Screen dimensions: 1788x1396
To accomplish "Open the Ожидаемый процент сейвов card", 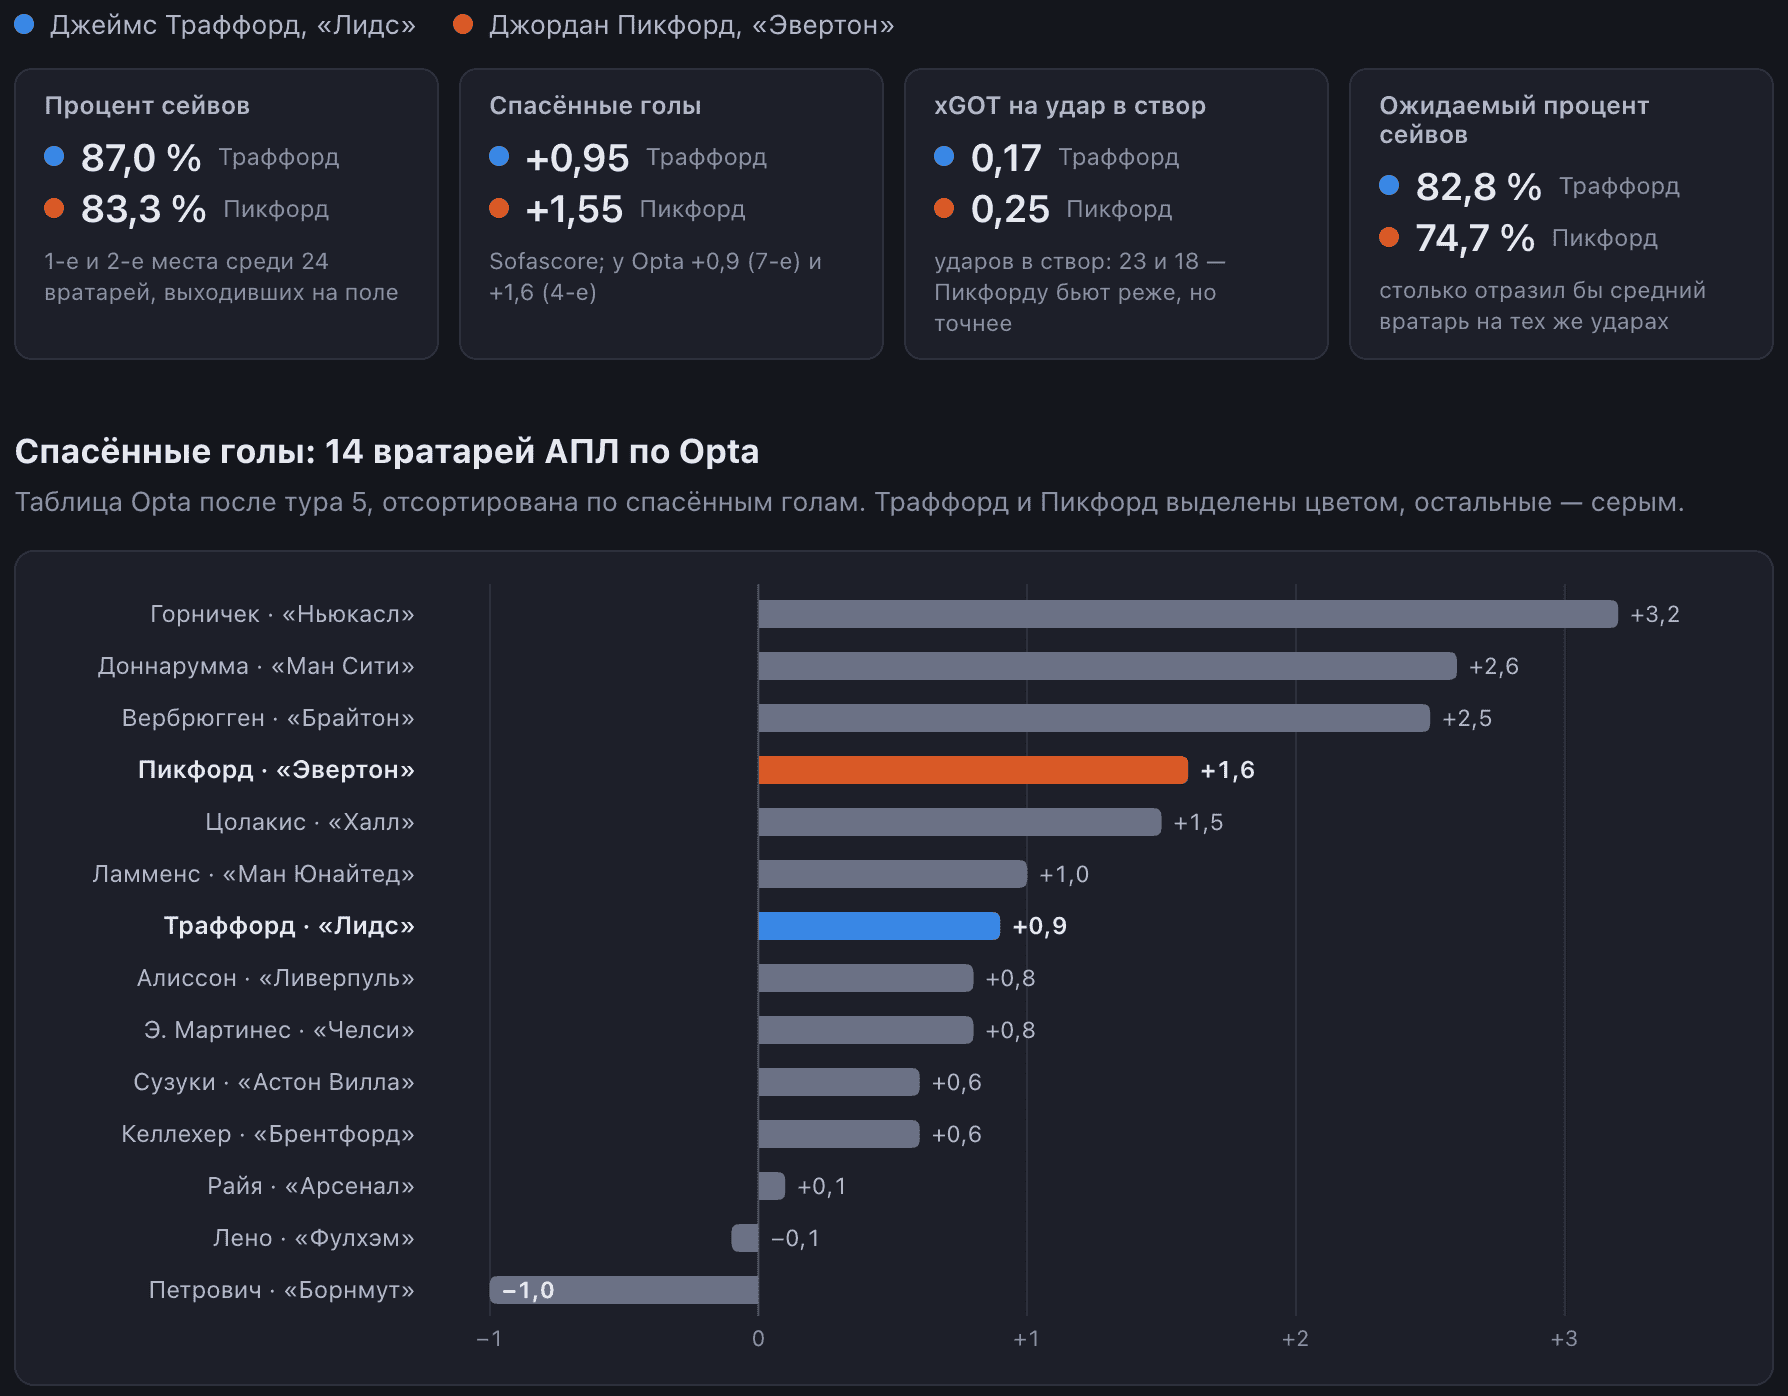I will [x=1561, y=213].
